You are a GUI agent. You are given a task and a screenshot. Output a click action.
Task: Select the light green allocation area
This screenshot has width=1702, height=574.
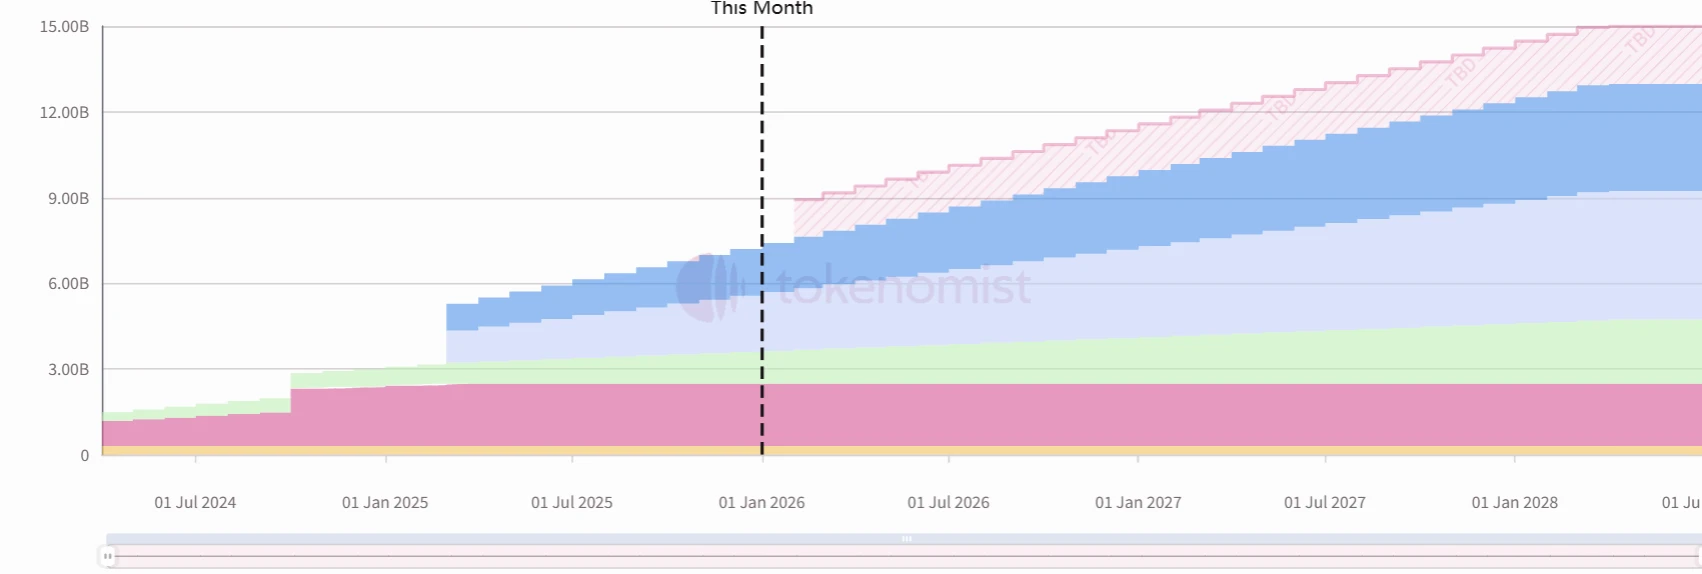coord(1100,362)
